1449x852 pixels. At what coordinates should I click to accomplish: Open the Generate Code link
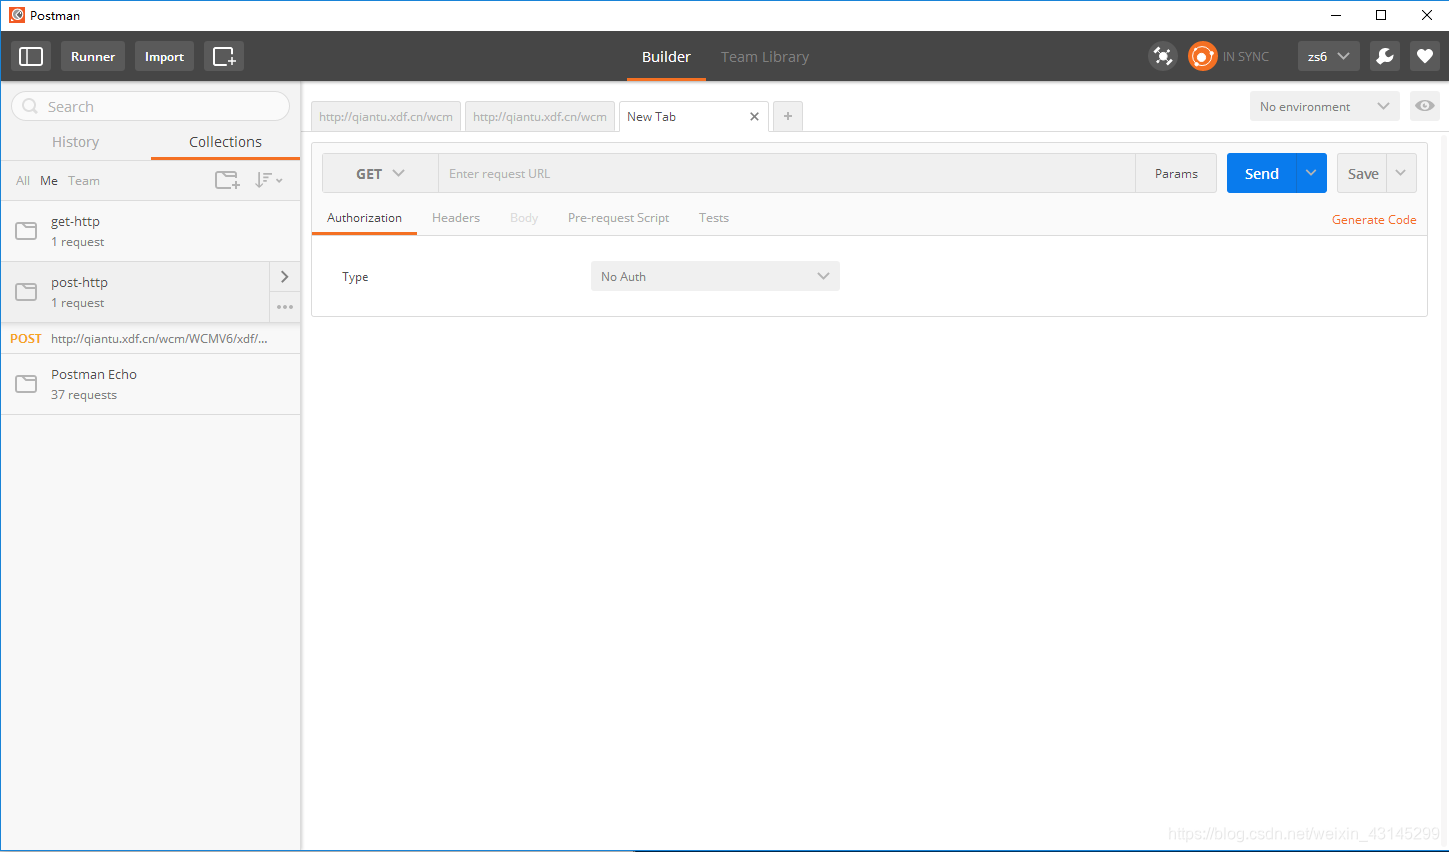tap(1374, 219)
